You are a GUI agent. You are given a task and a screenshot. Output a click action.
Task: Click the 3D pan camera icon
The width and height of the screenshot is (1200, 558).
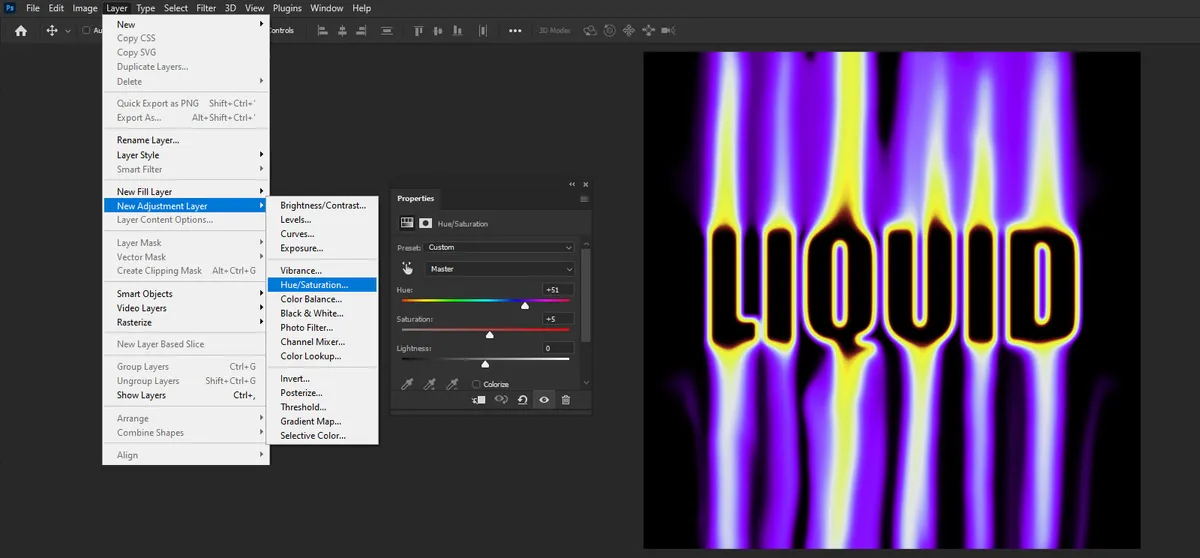(630, 31)
